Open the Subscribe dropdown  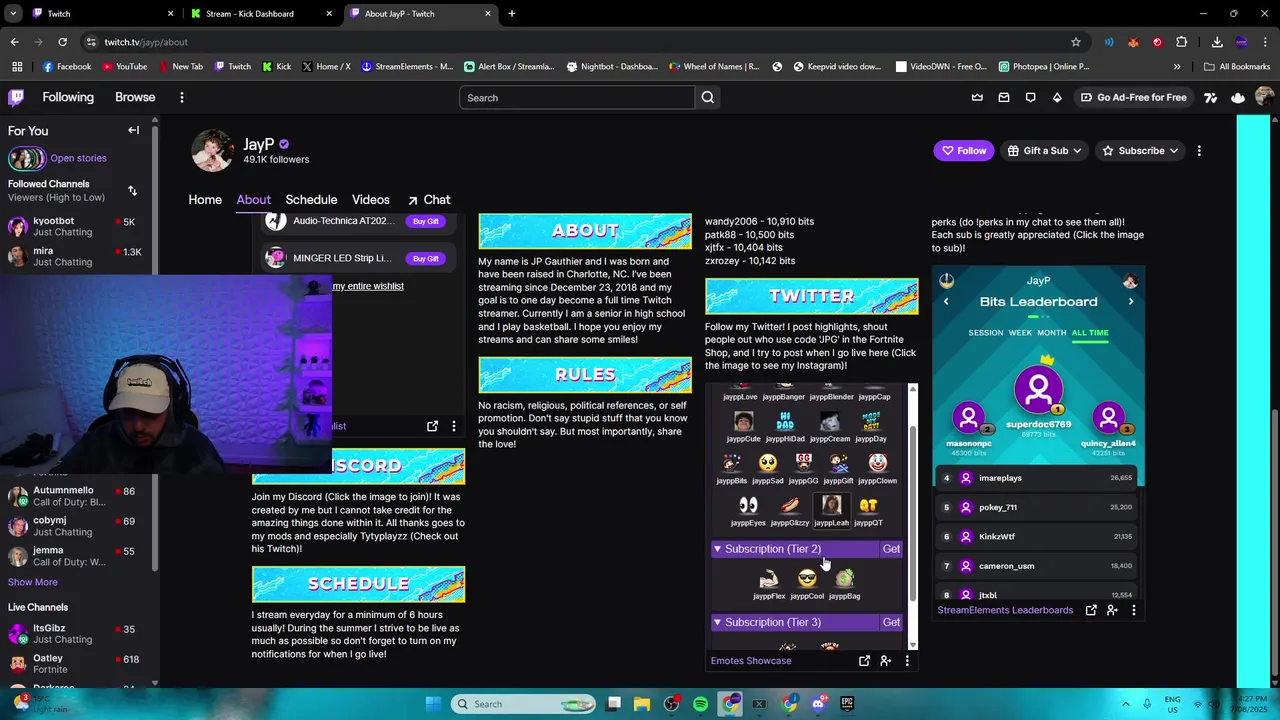coord(1140,151)
